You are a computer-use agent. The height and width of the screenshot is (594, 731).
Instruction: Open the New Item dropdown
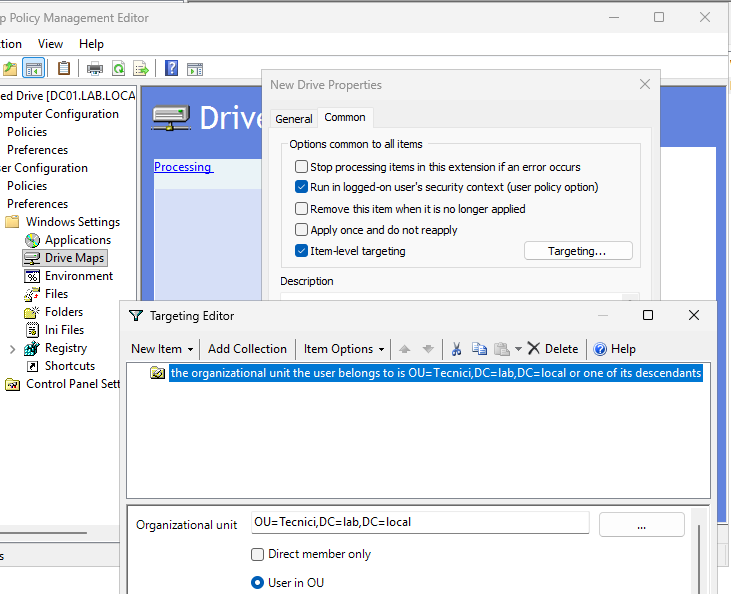162,349
